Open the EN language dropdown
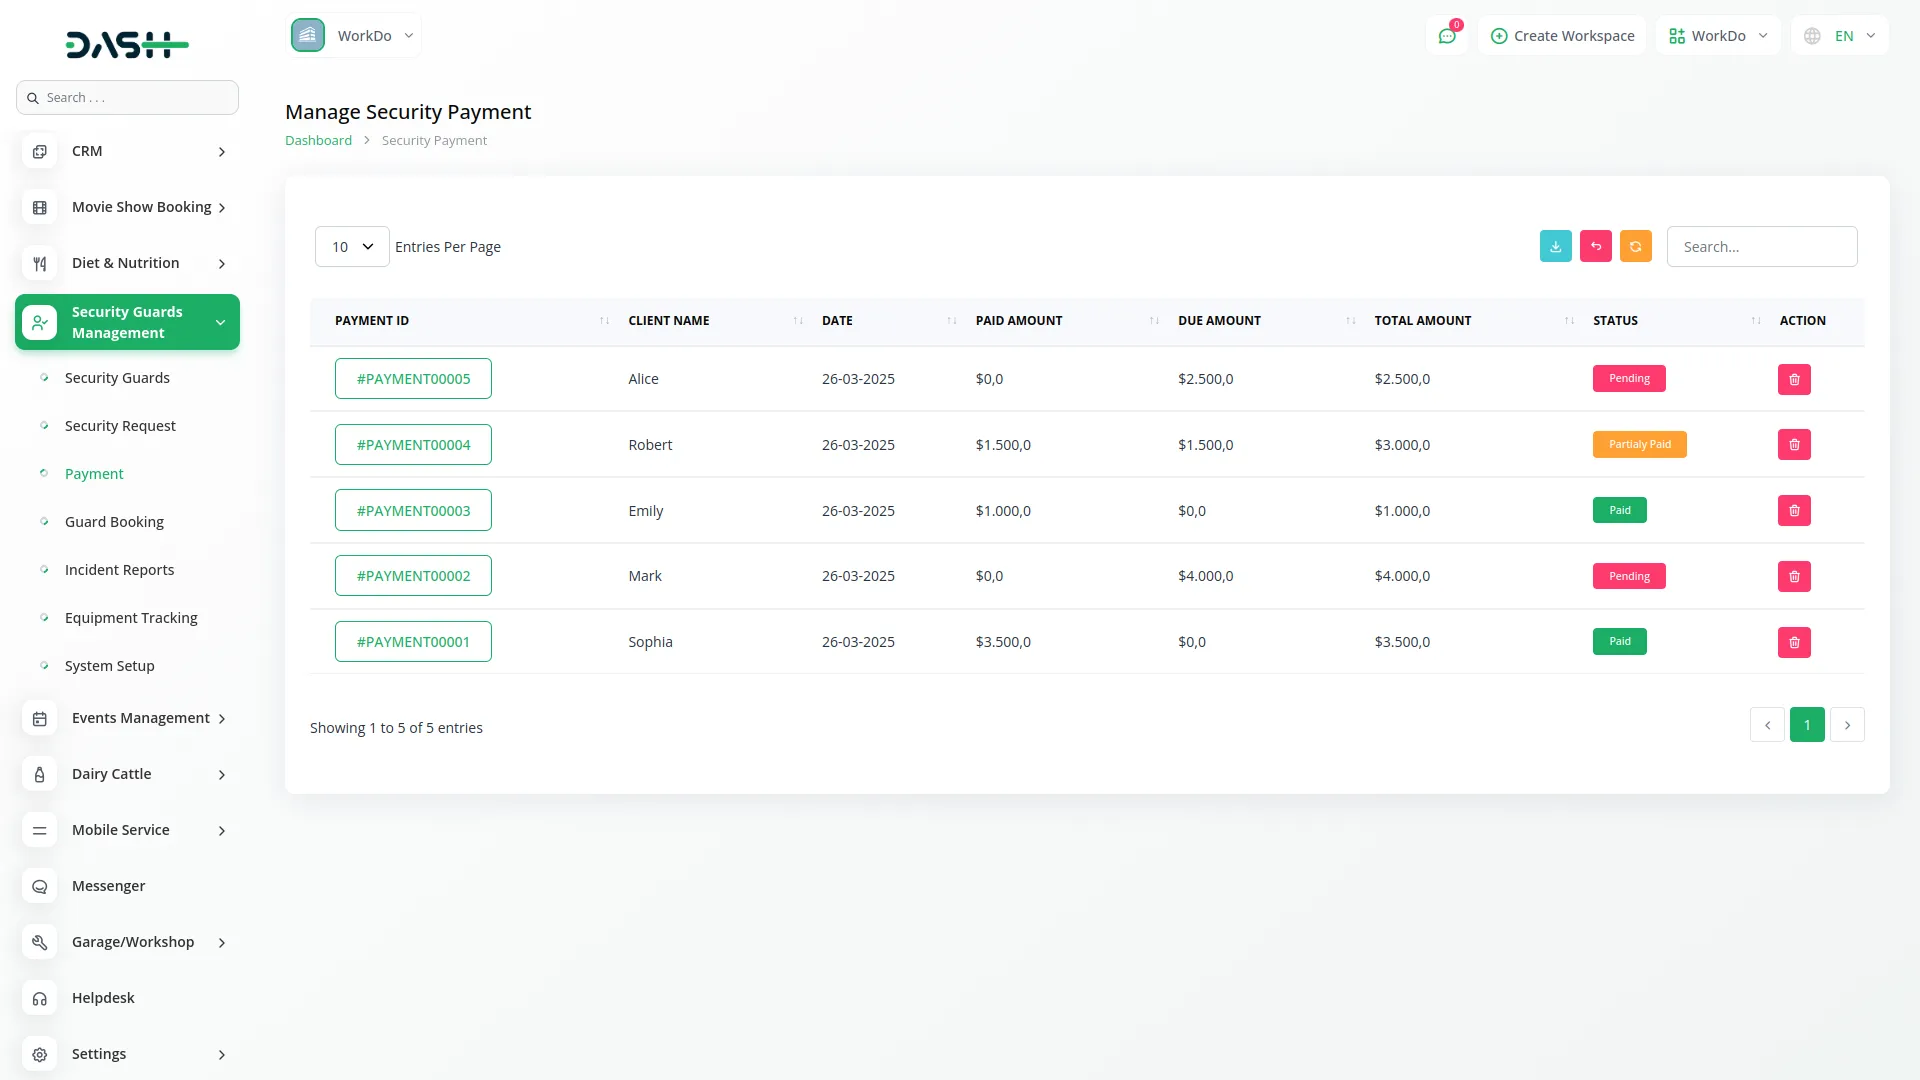This screenshot has width=1920, height=1080. click(x=1841, y=36)
